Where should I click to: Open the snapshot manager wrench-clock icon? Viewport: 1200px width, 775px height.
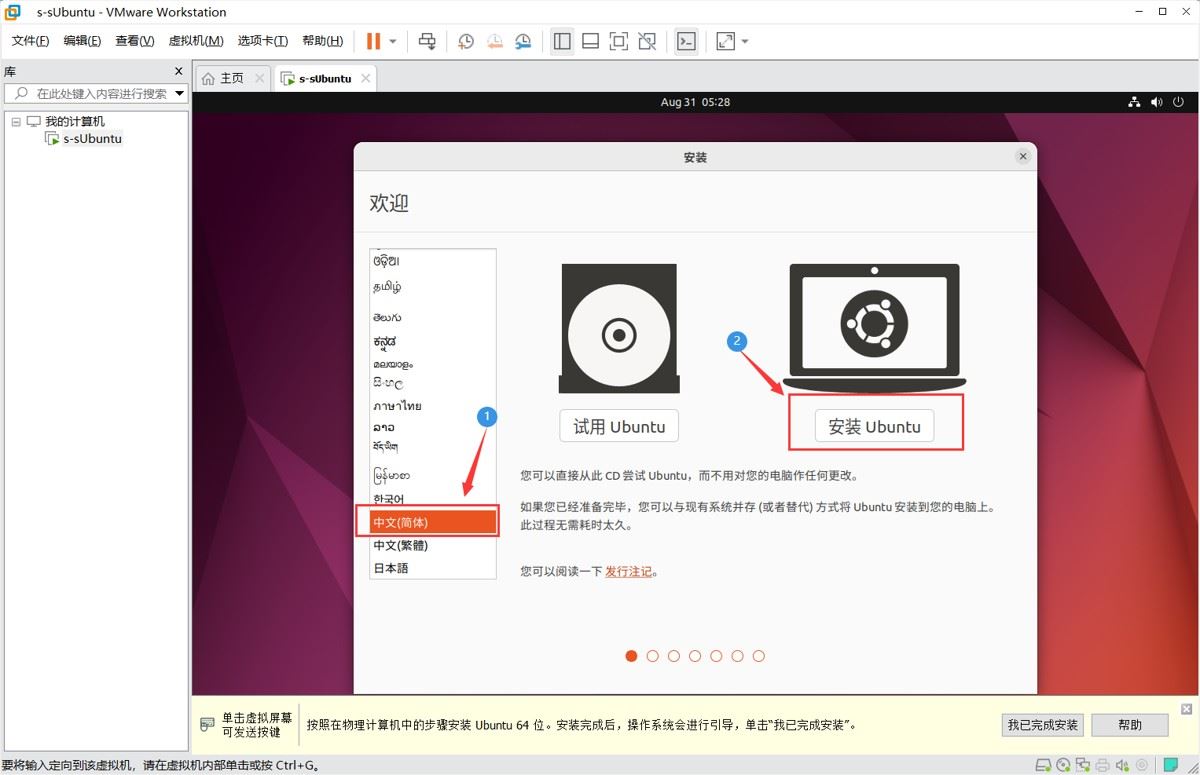tap(523, 41)
